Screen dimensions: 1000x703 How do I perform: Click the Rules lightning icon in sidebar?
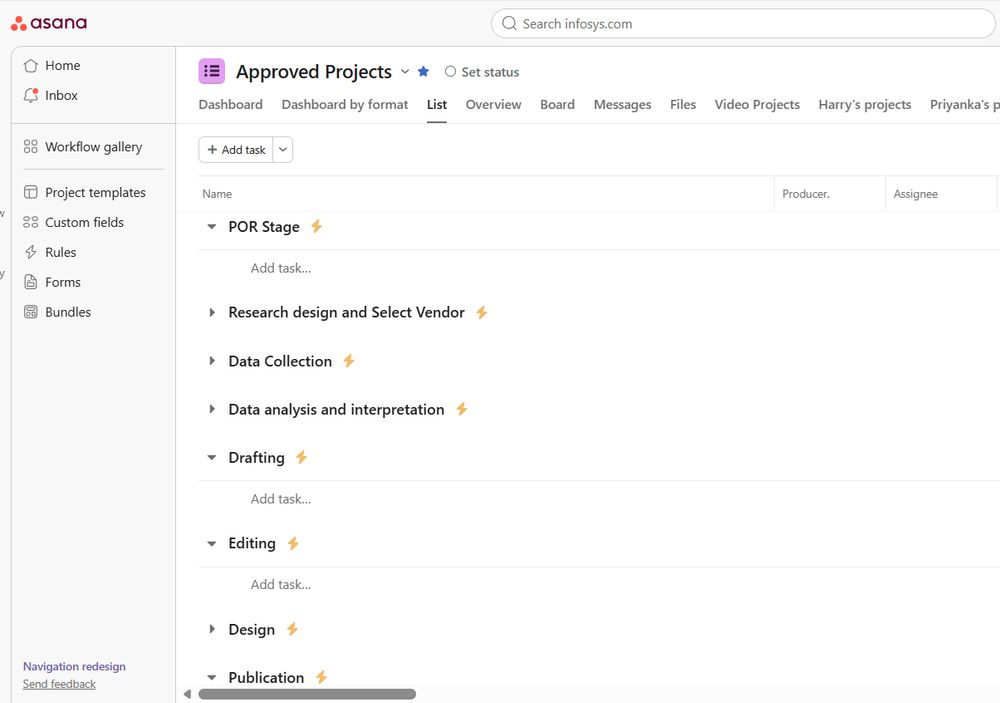[31, 252]
